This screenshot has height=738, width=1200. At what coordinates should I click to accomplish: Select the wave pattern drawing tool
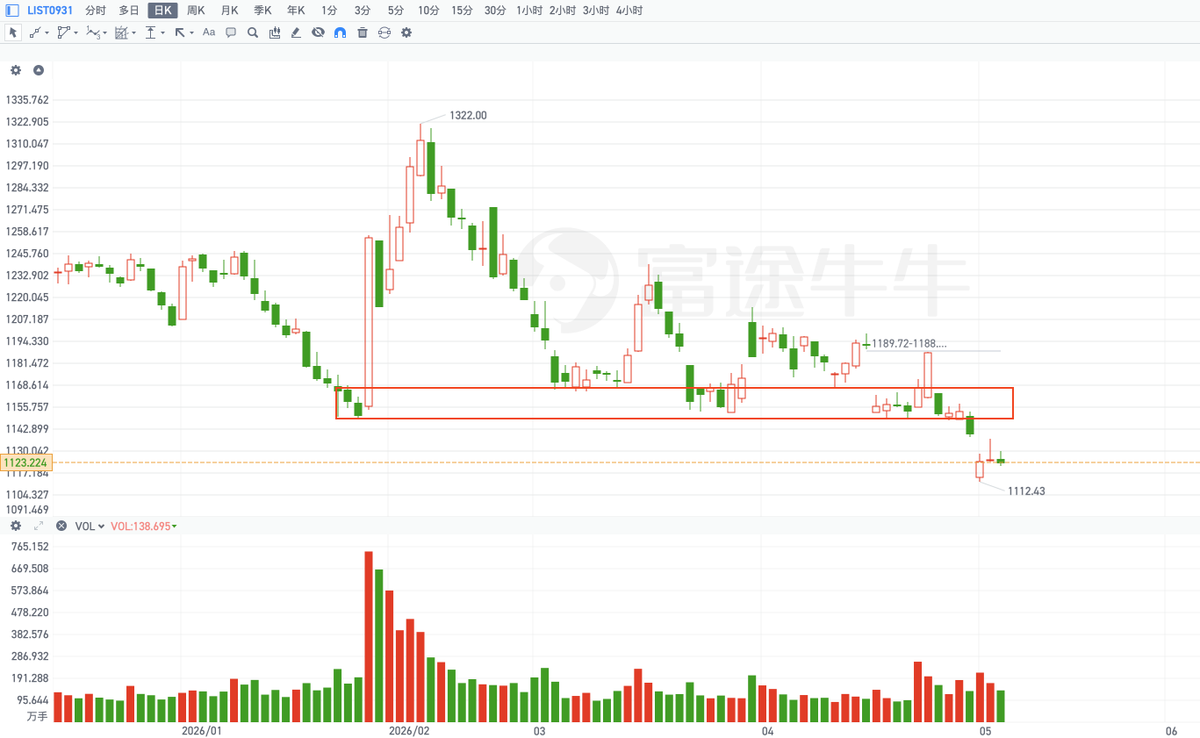[x=92, y=32]
